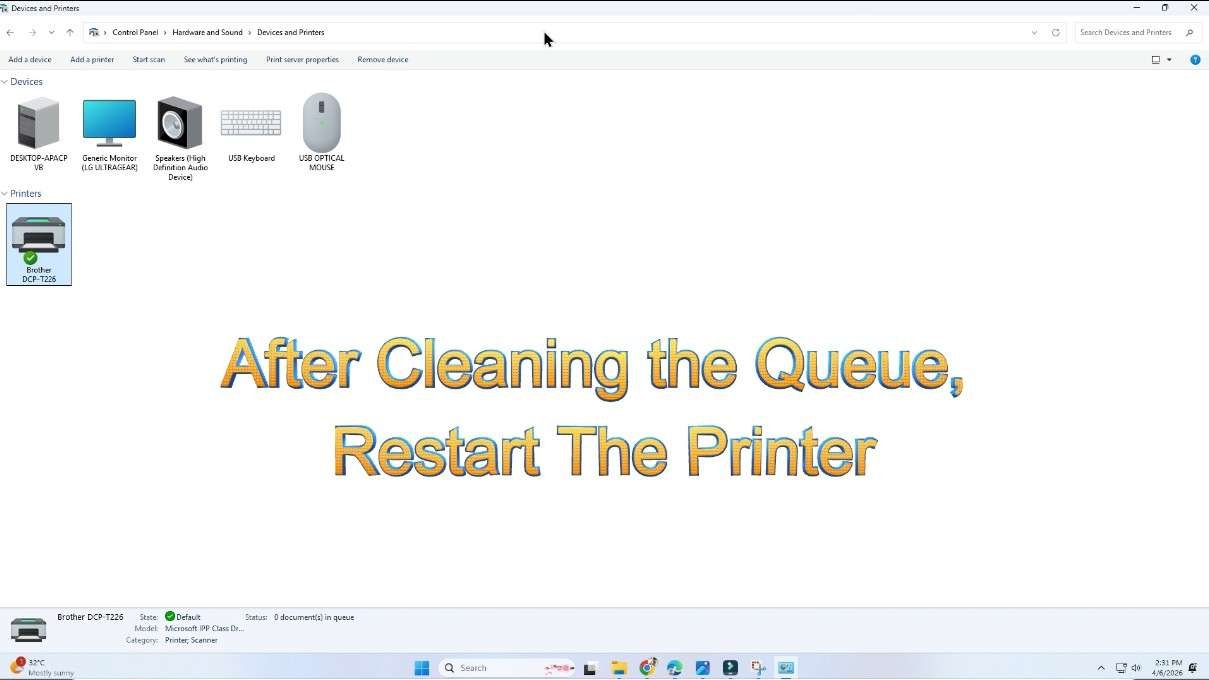Click the address bar root location icon
The image size is (1209, 680).
tap(94, 32)
